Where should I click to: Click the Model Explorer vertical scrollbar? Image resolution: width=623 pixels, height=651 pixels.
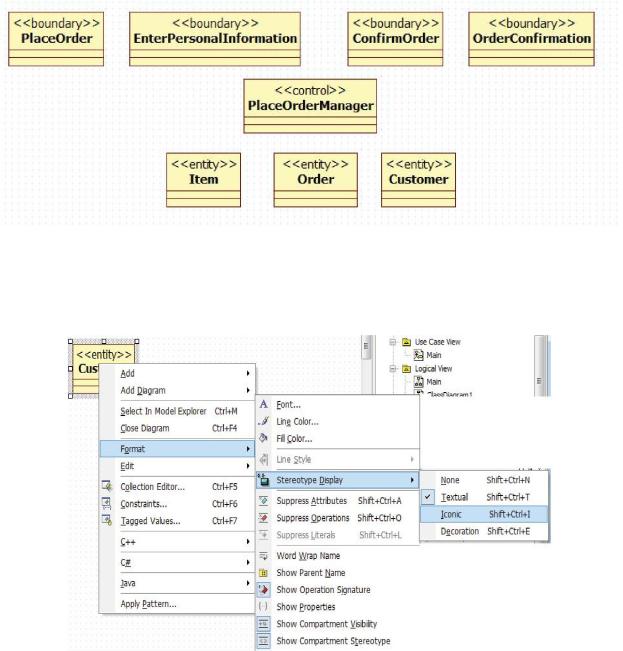tap(540, 365)
